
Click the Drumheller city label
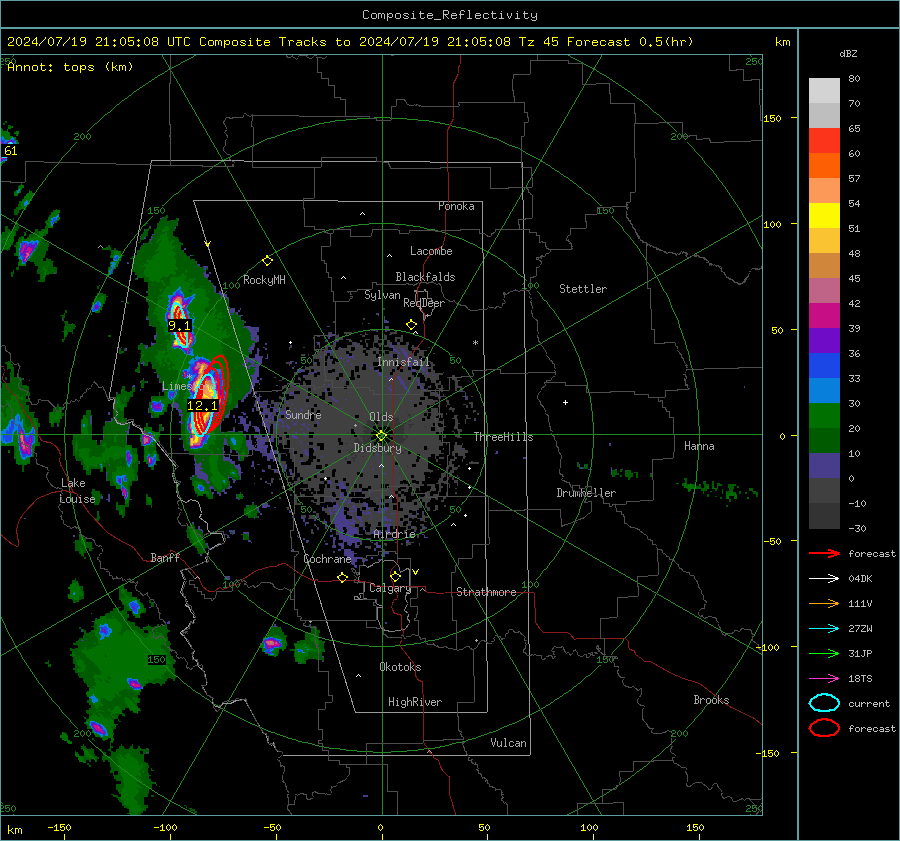coord(586,493)
